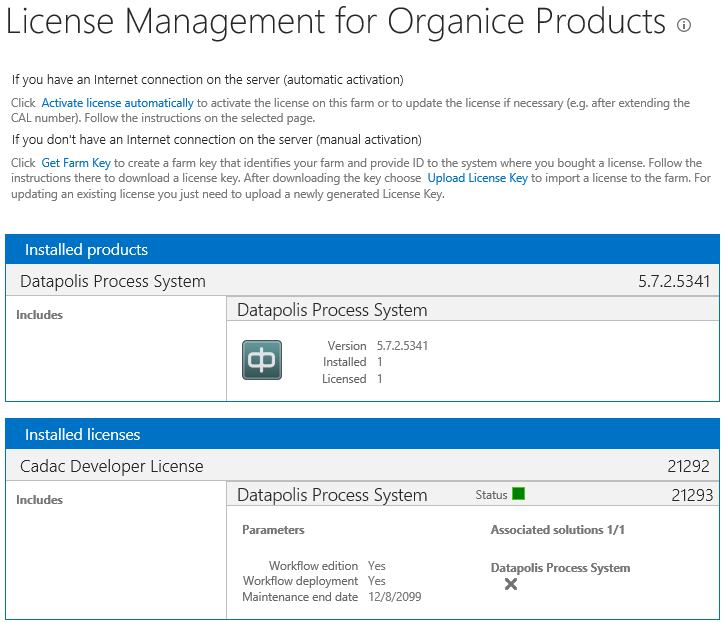Click version 5.7.2.5341 in the product header row

pyautogui.click(x=674, y=281)
